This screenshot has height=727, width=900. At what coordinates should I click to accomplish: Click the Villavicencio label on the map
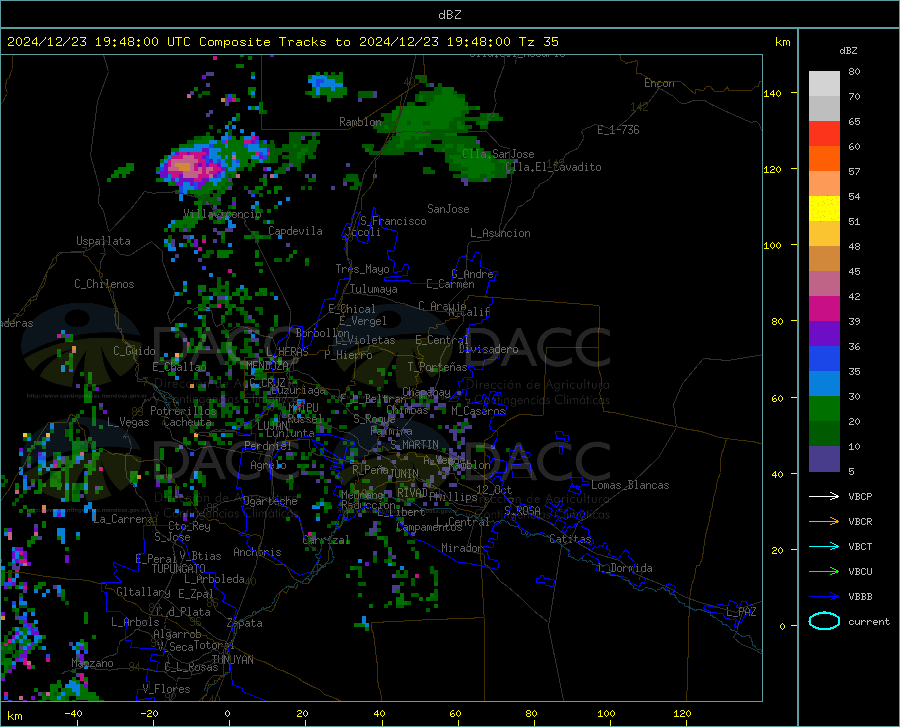(x=223, y=214)
